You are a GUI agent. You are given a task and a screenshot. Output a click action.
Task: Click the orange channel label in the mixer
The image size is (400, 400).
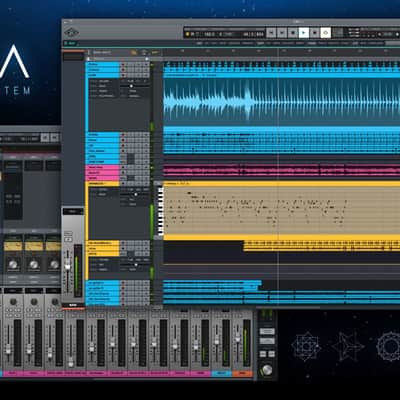click(242, 373)
